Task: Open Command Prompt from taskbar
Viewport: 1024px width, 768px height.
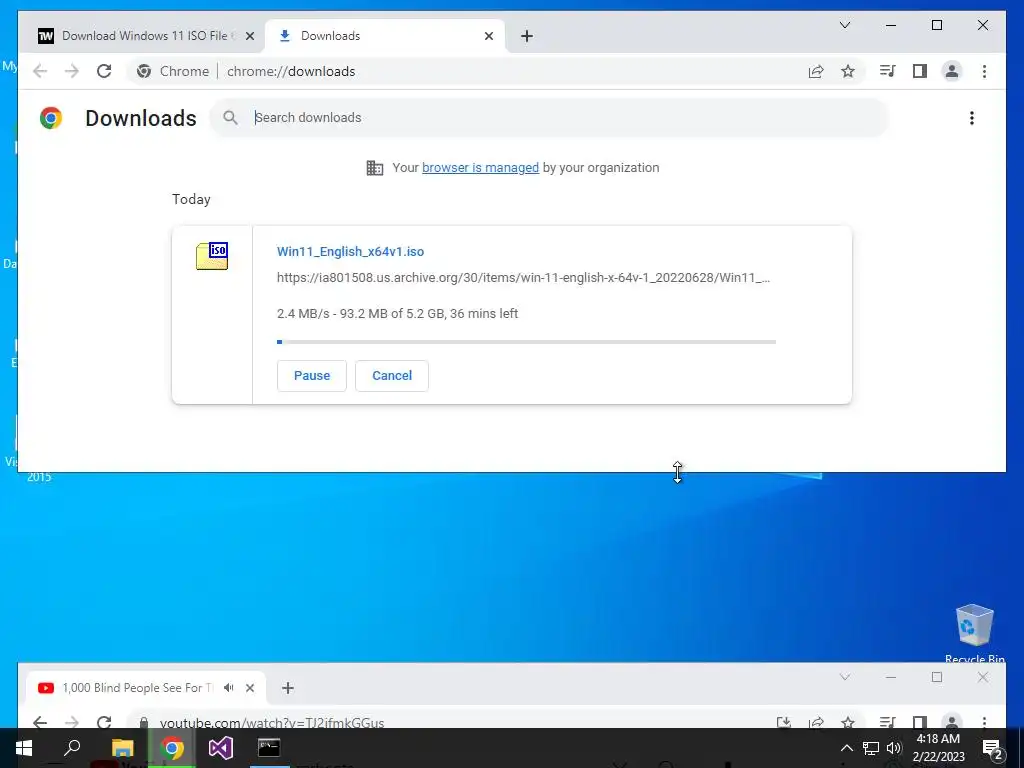Action: click(268, 748)
